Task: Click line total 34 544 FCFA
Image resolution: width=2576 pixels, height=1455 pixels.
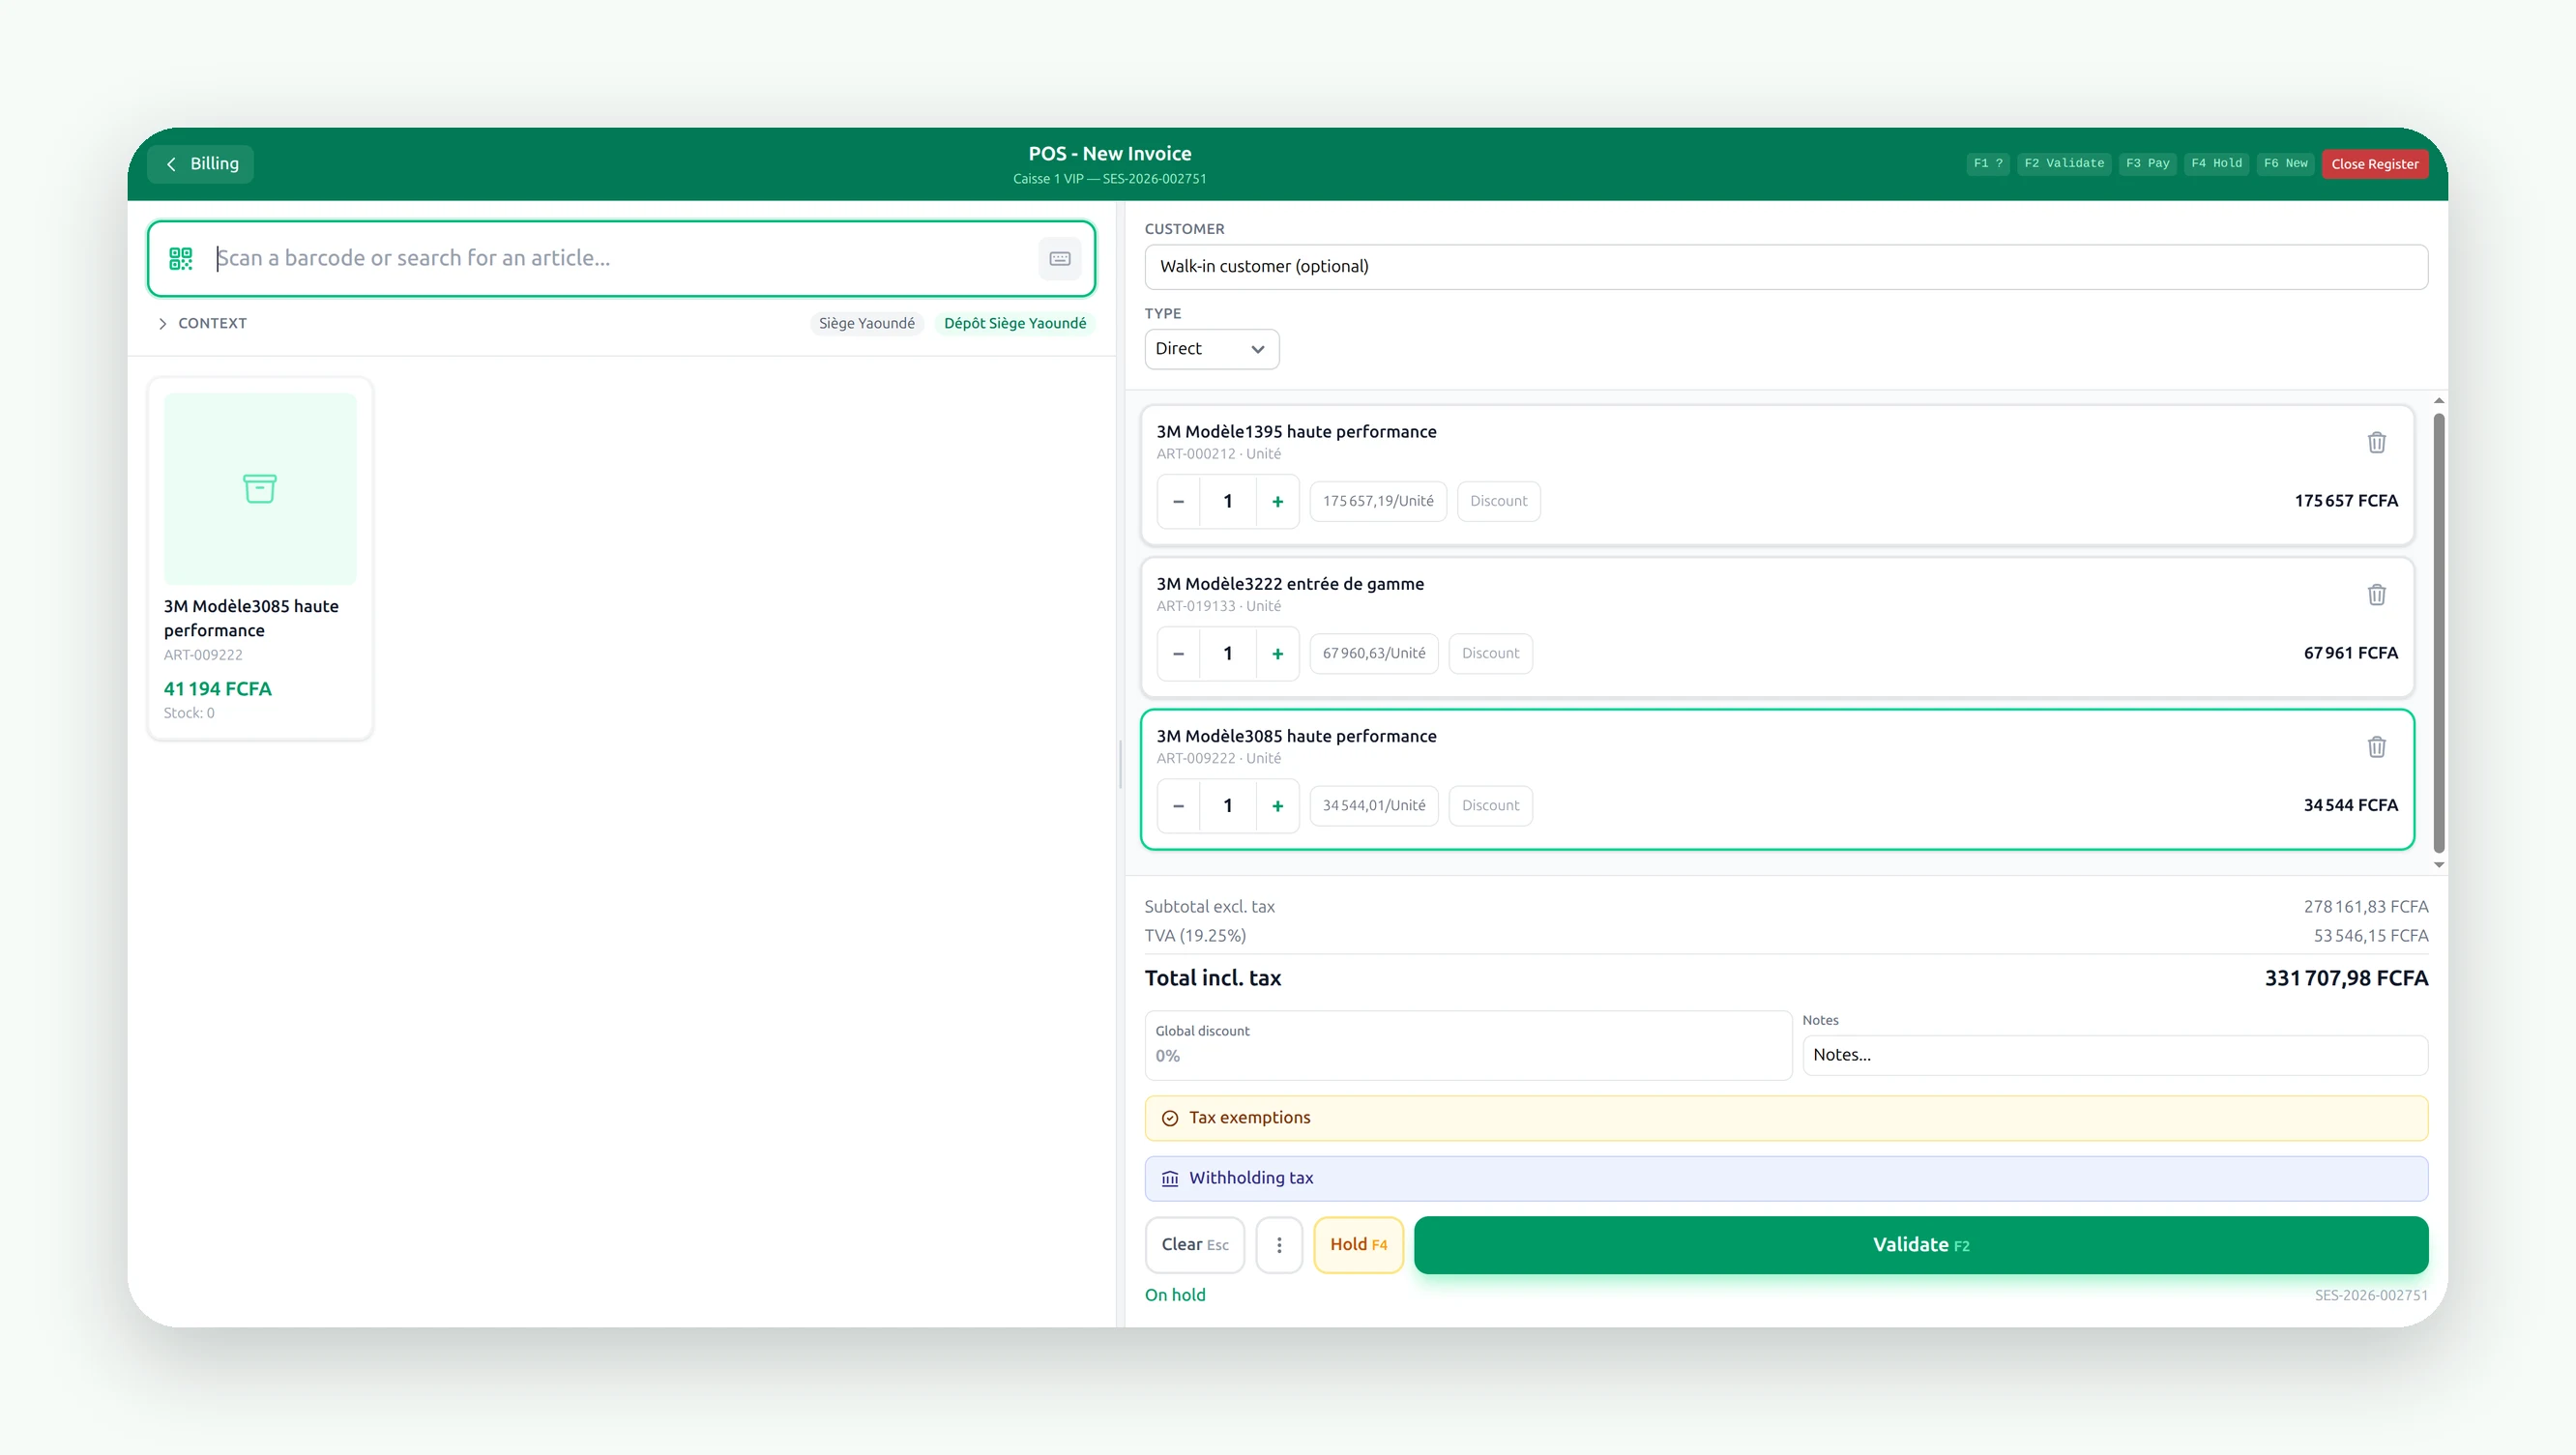Action: tap(2351, 805)
